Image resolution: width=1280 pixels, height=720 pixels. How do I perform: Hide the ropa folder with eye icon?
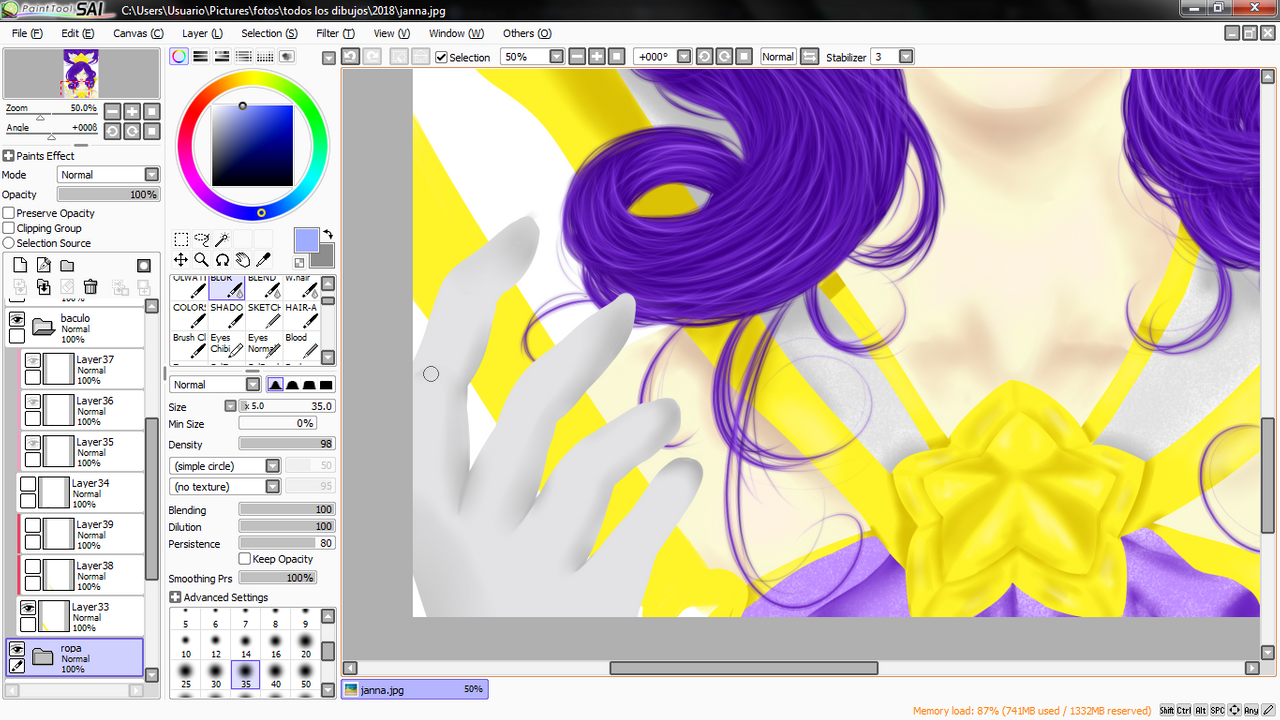coord(17,649)
